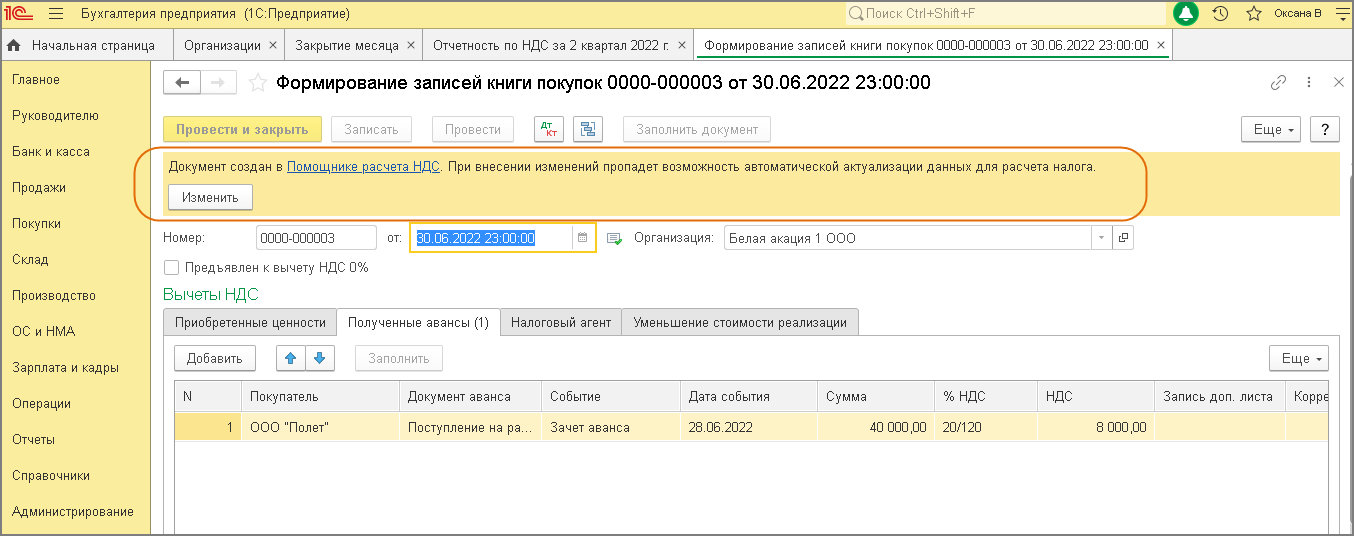Click the Записать button
This screenshot has height=536, width=1354.
point(371,129)
